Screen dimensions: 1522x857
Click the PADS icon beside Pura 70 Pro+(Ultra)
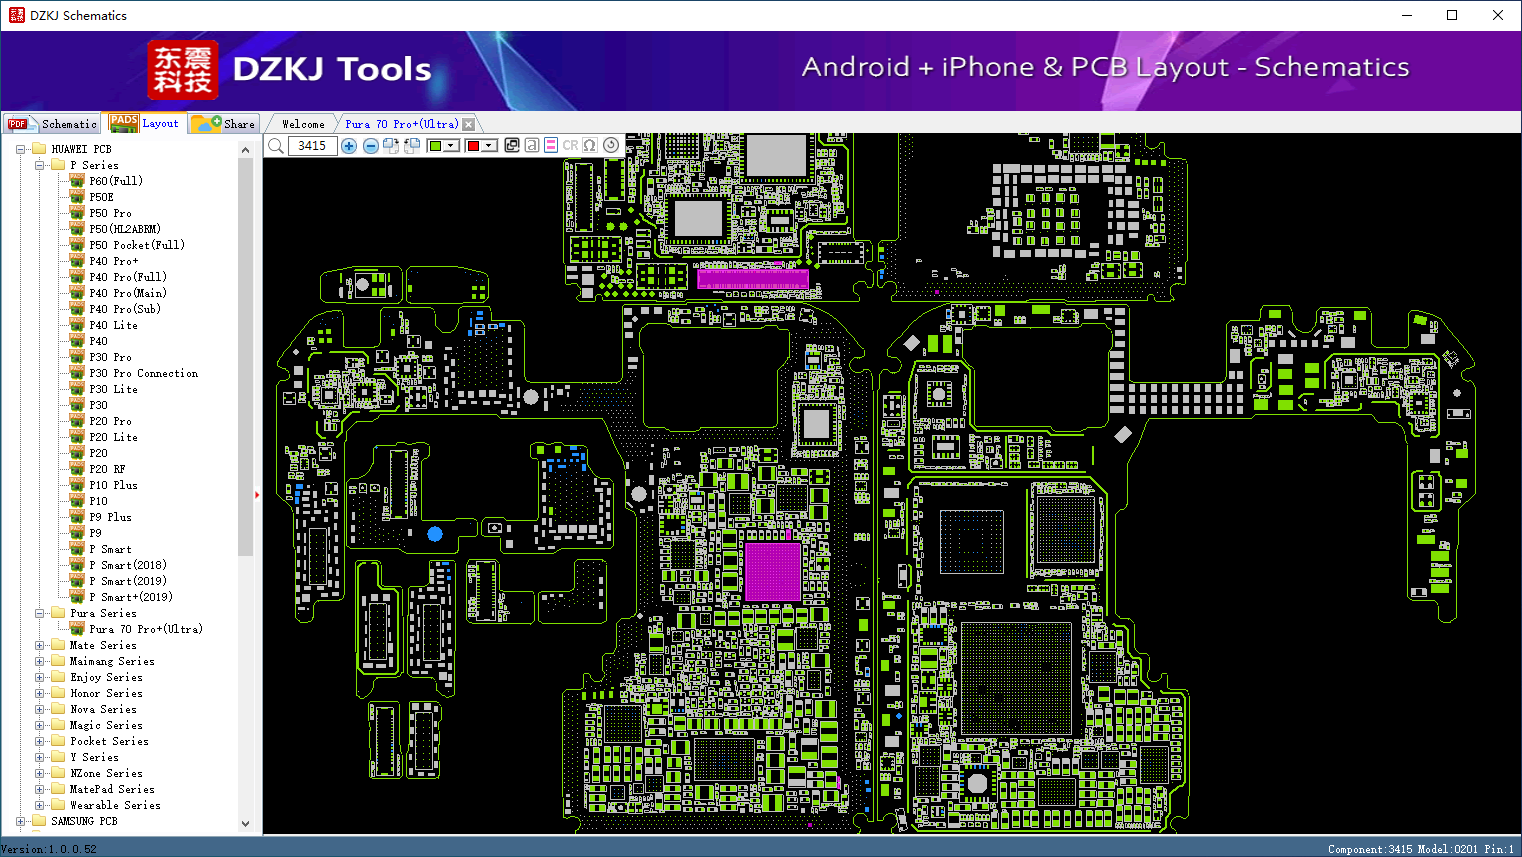pos(77,629)
